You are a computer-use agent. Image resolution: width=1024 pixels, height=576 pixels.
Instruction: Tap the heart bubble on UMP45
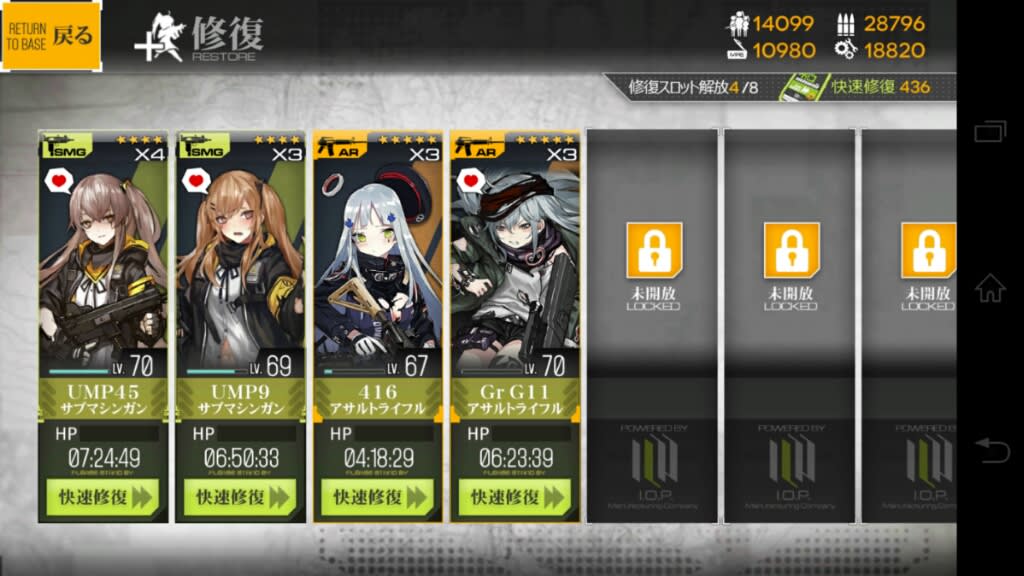pyautogui.click(x=59, y=180)
